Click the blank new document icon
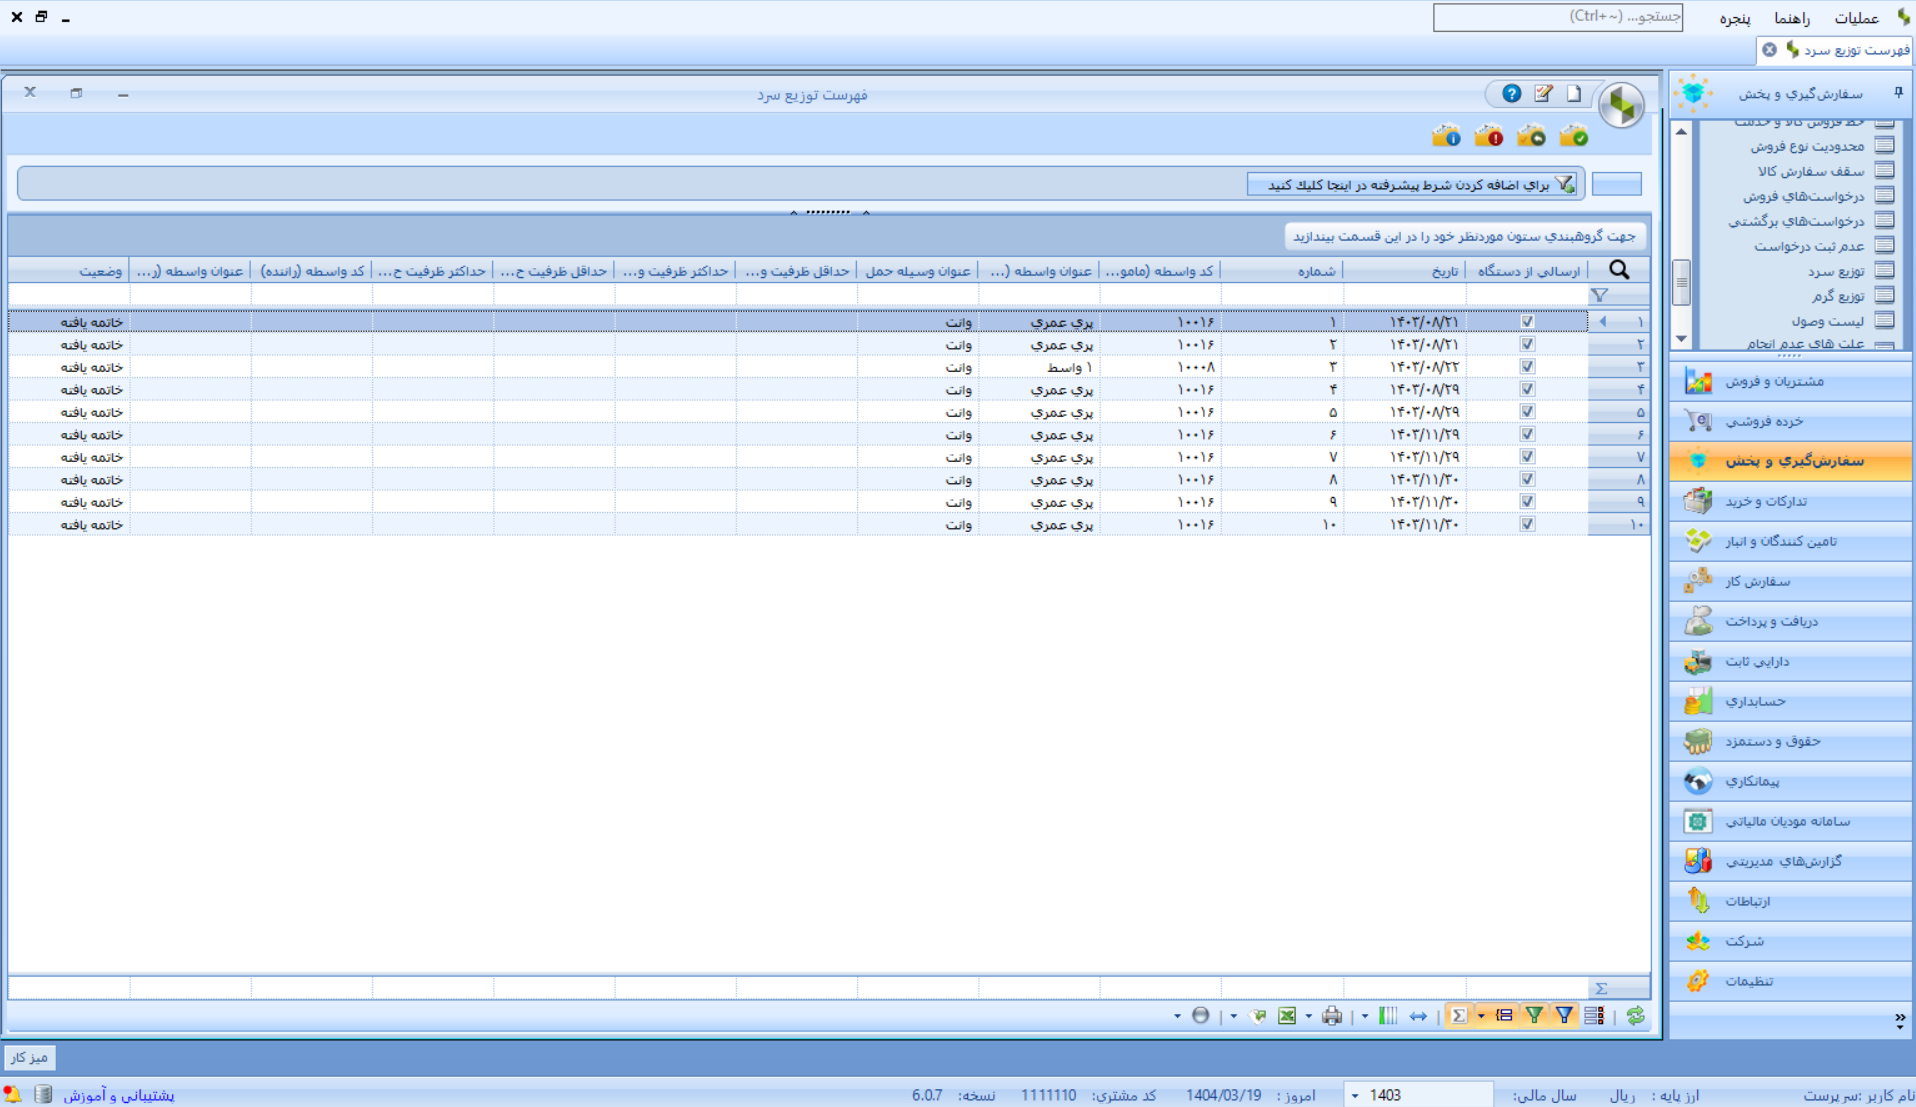This screenshot has height=1107, width=1916. pos(1574,93)
